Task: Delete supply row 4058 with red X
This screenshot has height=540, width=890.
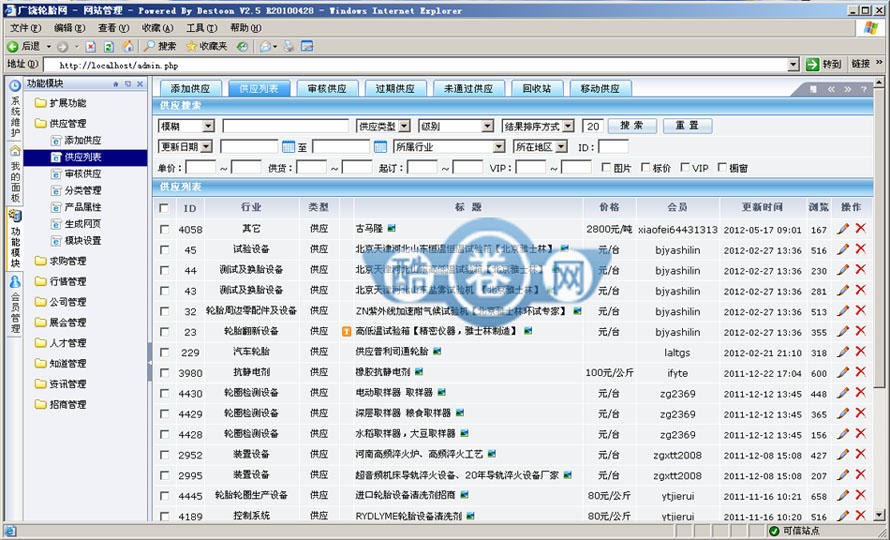Action: (x=861, y=228)
